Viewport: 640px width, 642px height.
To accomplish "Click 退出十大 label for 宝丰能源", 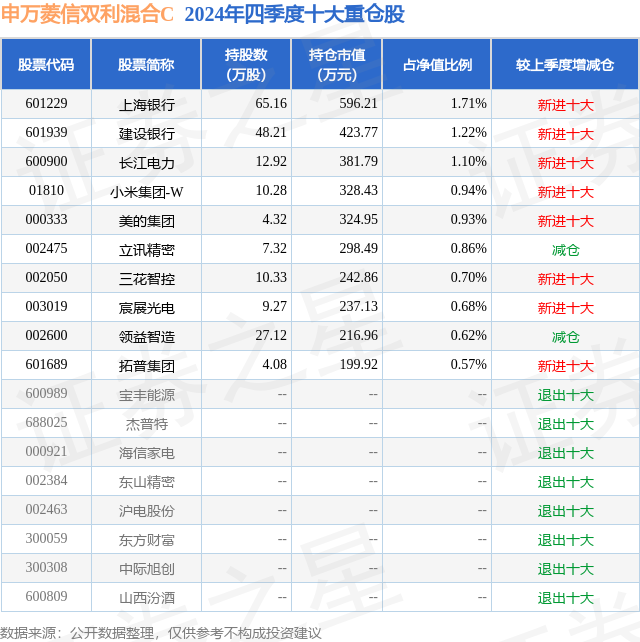I will [x=565, y=395].
